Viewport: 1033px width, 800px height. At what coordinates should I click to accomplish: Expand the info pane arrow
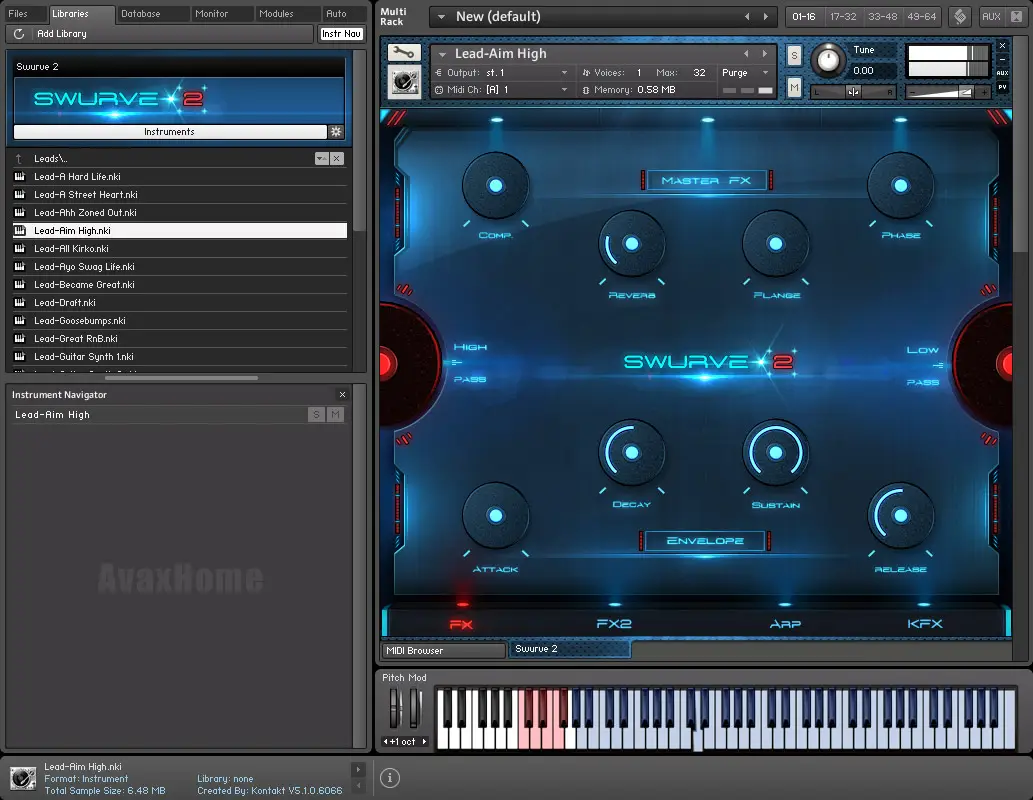click(x=358, y=769)
